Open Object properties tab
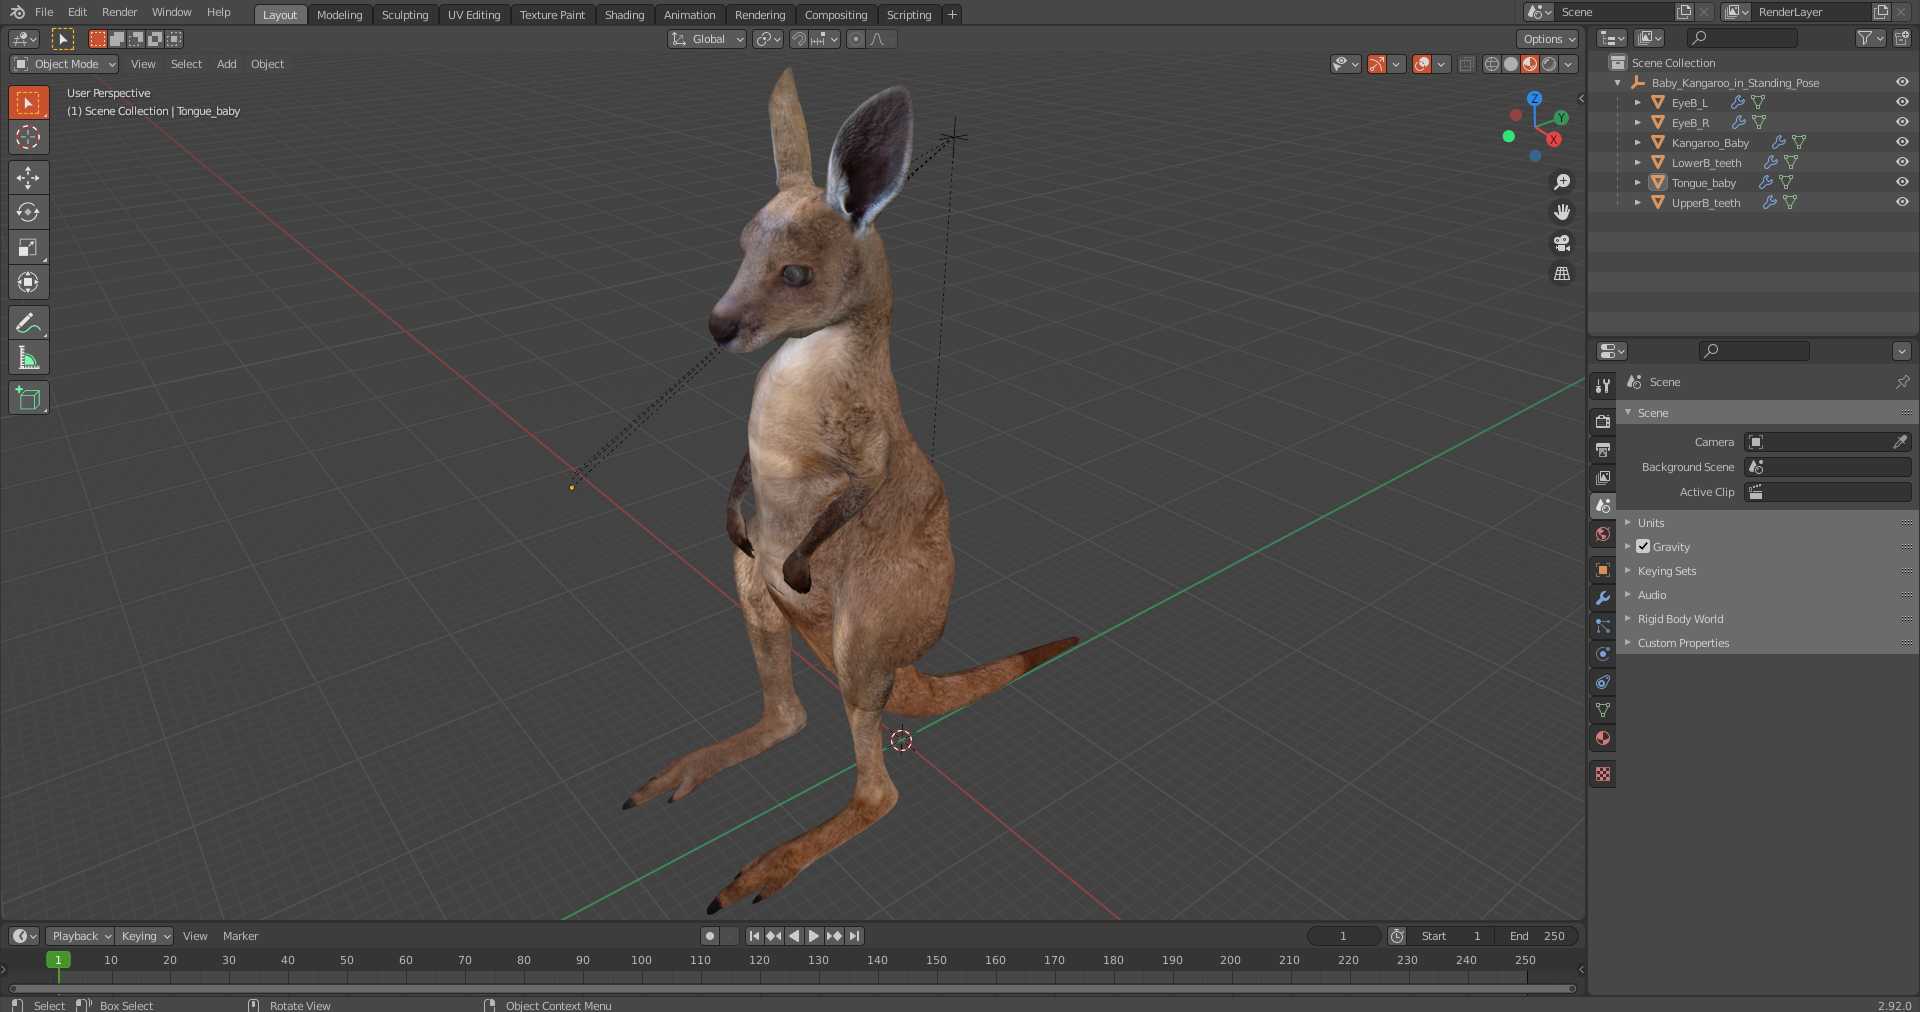The width and height of the screenshot is (1920, 1012). pos(1603,570)
